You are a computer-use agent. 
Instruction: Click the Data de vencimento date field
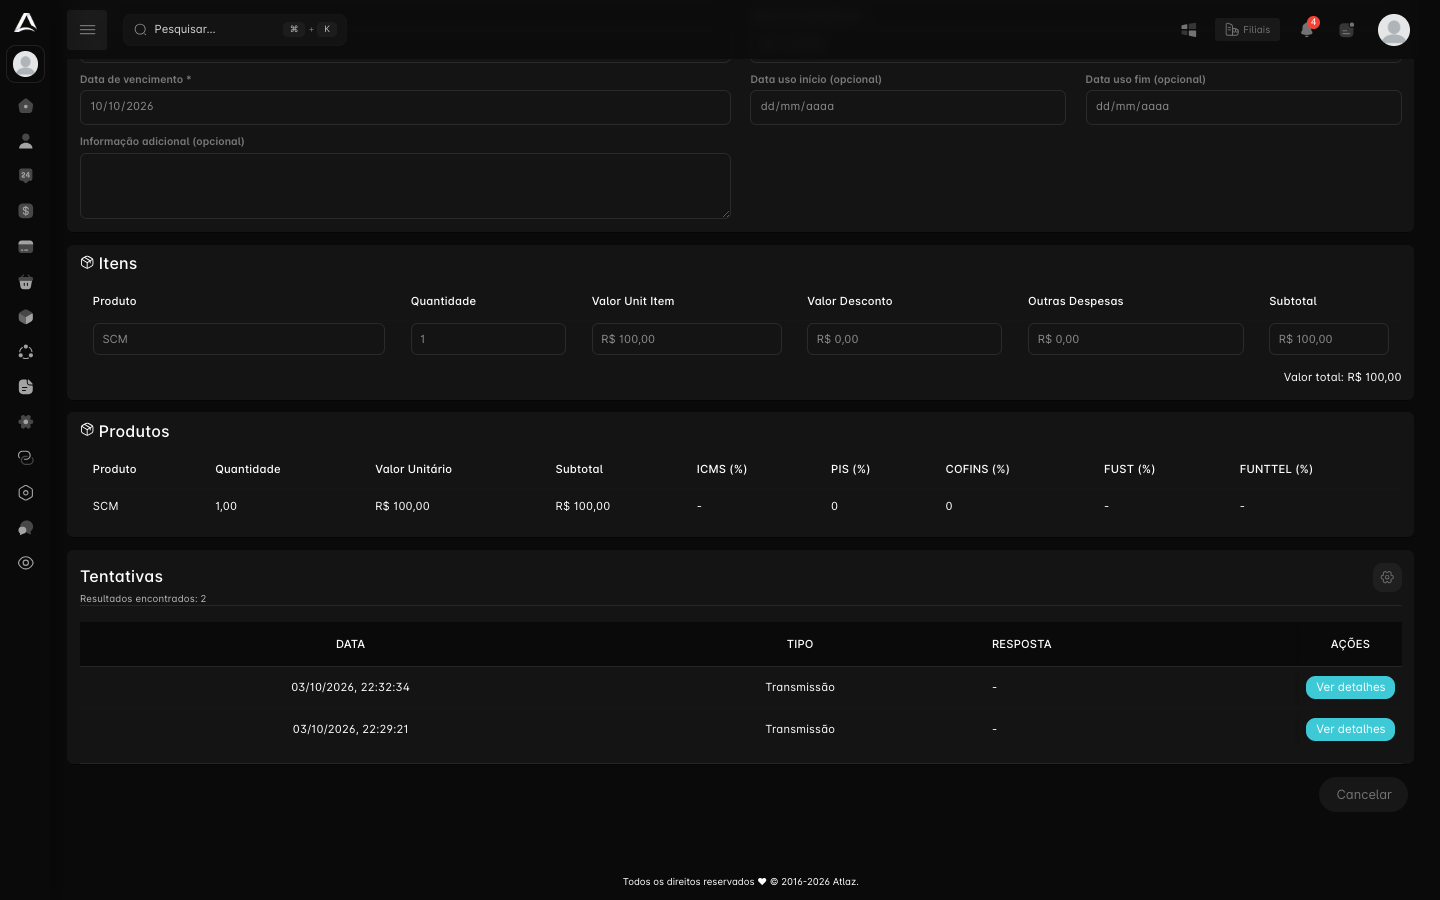click(x=405, y=107)
